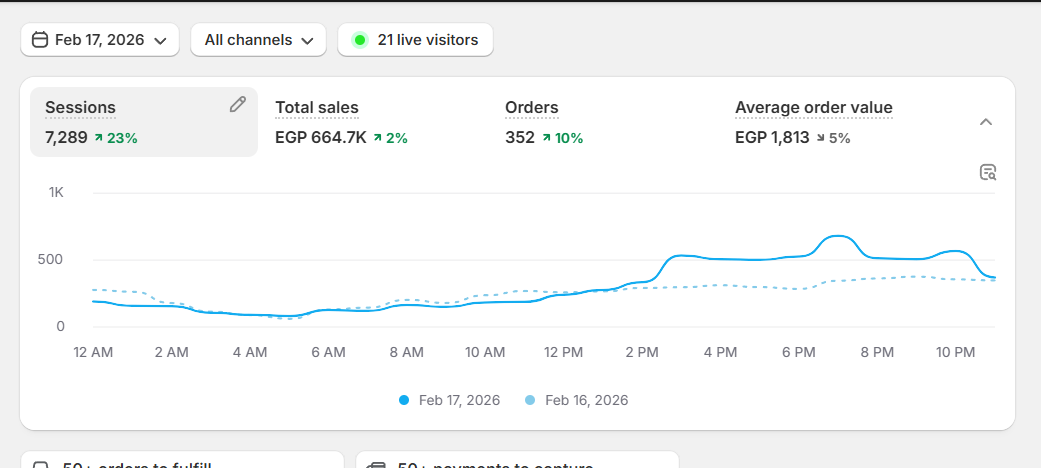This screenshot has width=1041, height=468.
Task: Click the green live visitors indicator dot
Action: click(360, 40)
